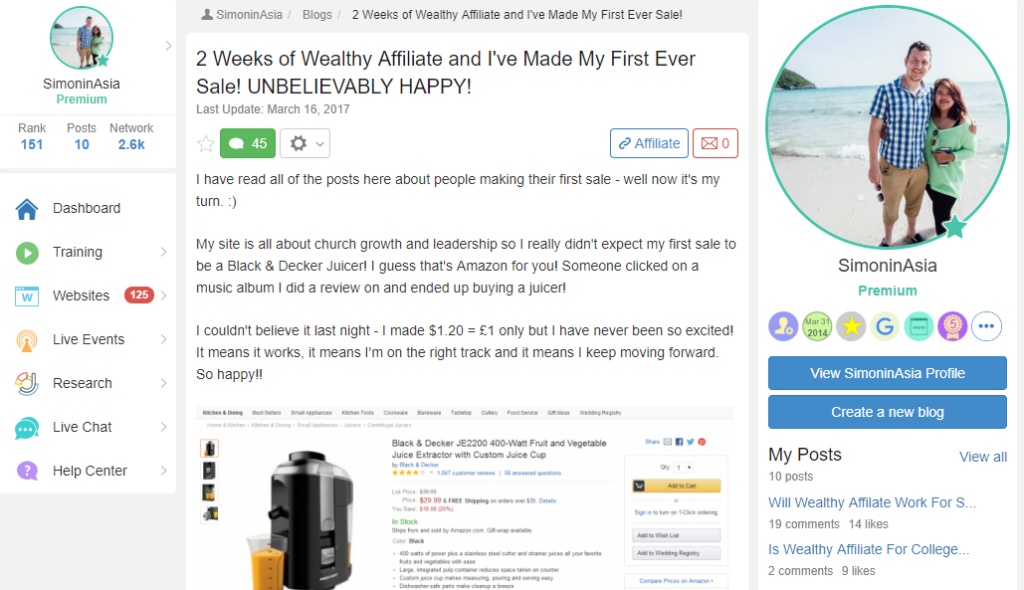
Task: Click the Websites W icon
Action: [27, 296]
